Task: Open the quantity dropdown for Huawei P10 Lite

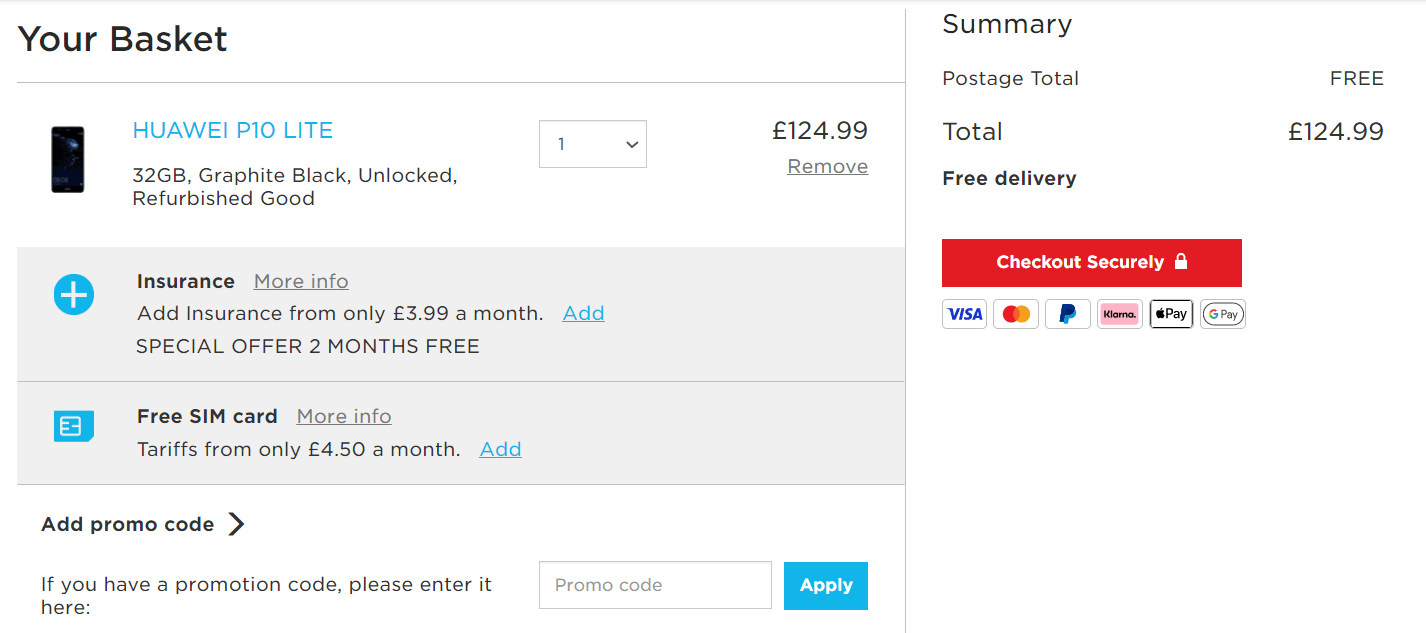Action: [593, 144]
